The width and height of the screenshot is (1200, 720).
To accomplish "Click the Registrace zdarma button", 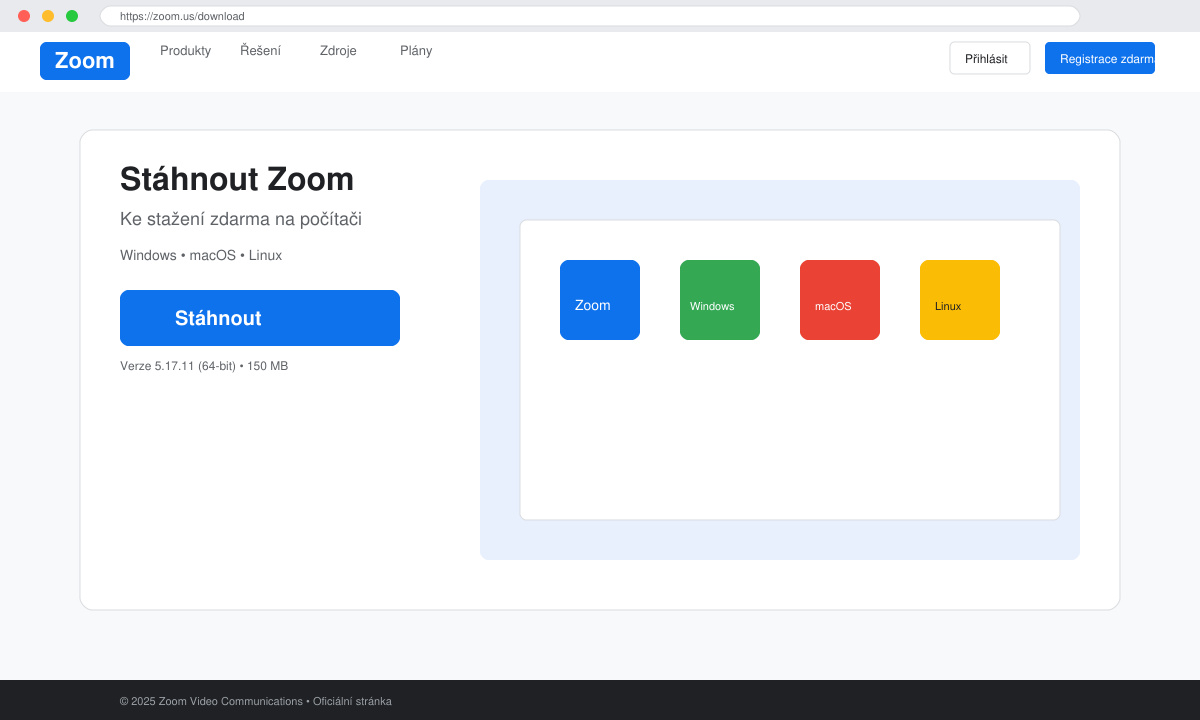I will point(1100,58).
